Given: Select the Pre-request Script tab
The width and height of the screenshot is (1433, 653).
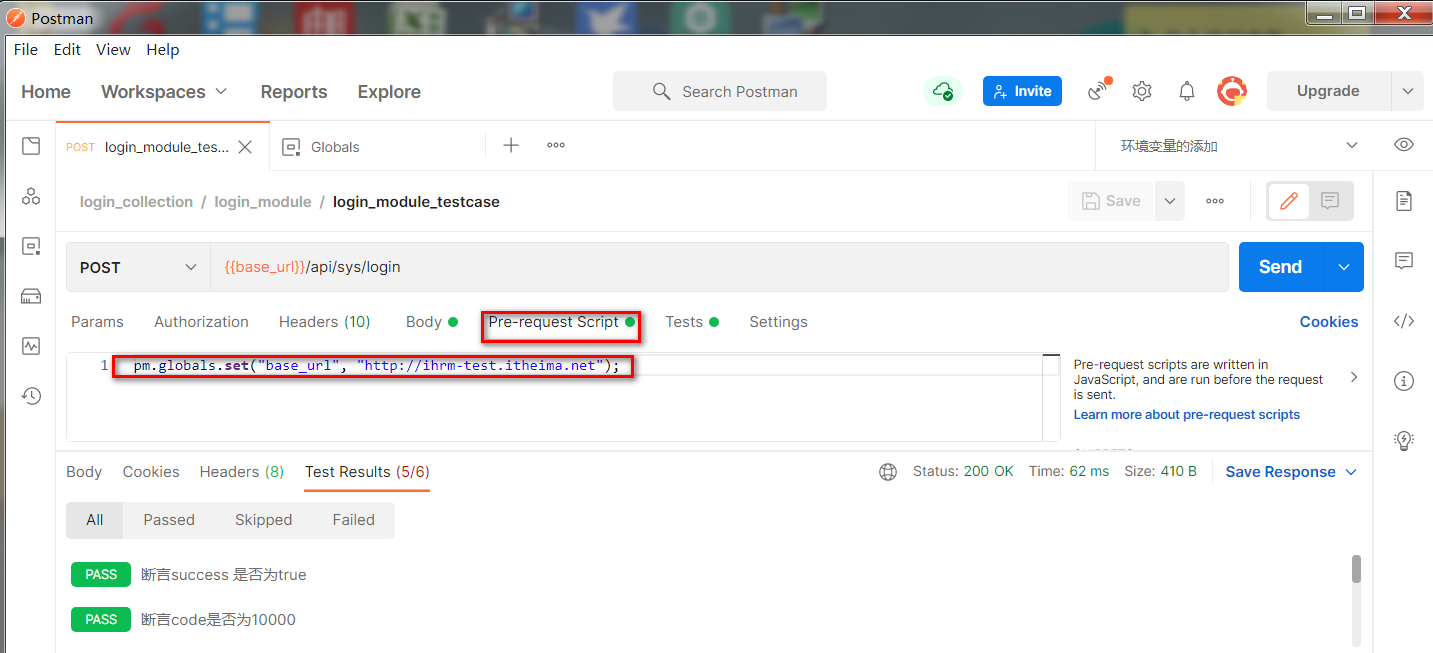Looking at the screenshot, I should coord(561,322).
